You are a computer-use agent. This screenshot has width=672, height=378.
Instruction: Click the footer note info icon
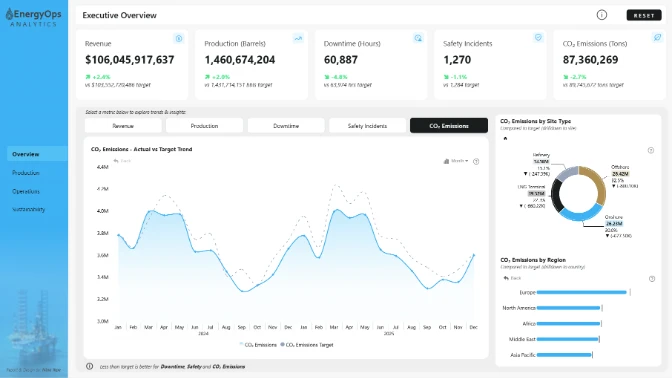[x=90, y=366]
